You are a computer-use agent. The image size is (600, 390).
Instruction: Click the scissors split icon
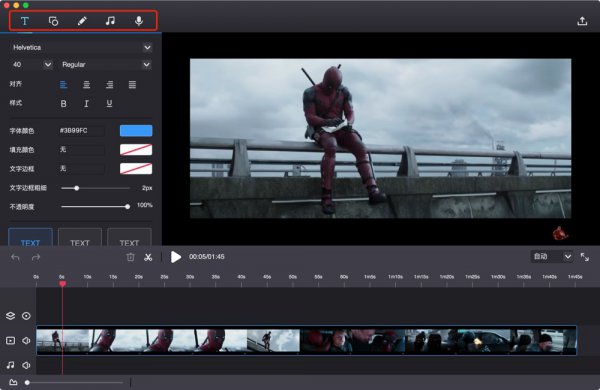coord(148,257)
